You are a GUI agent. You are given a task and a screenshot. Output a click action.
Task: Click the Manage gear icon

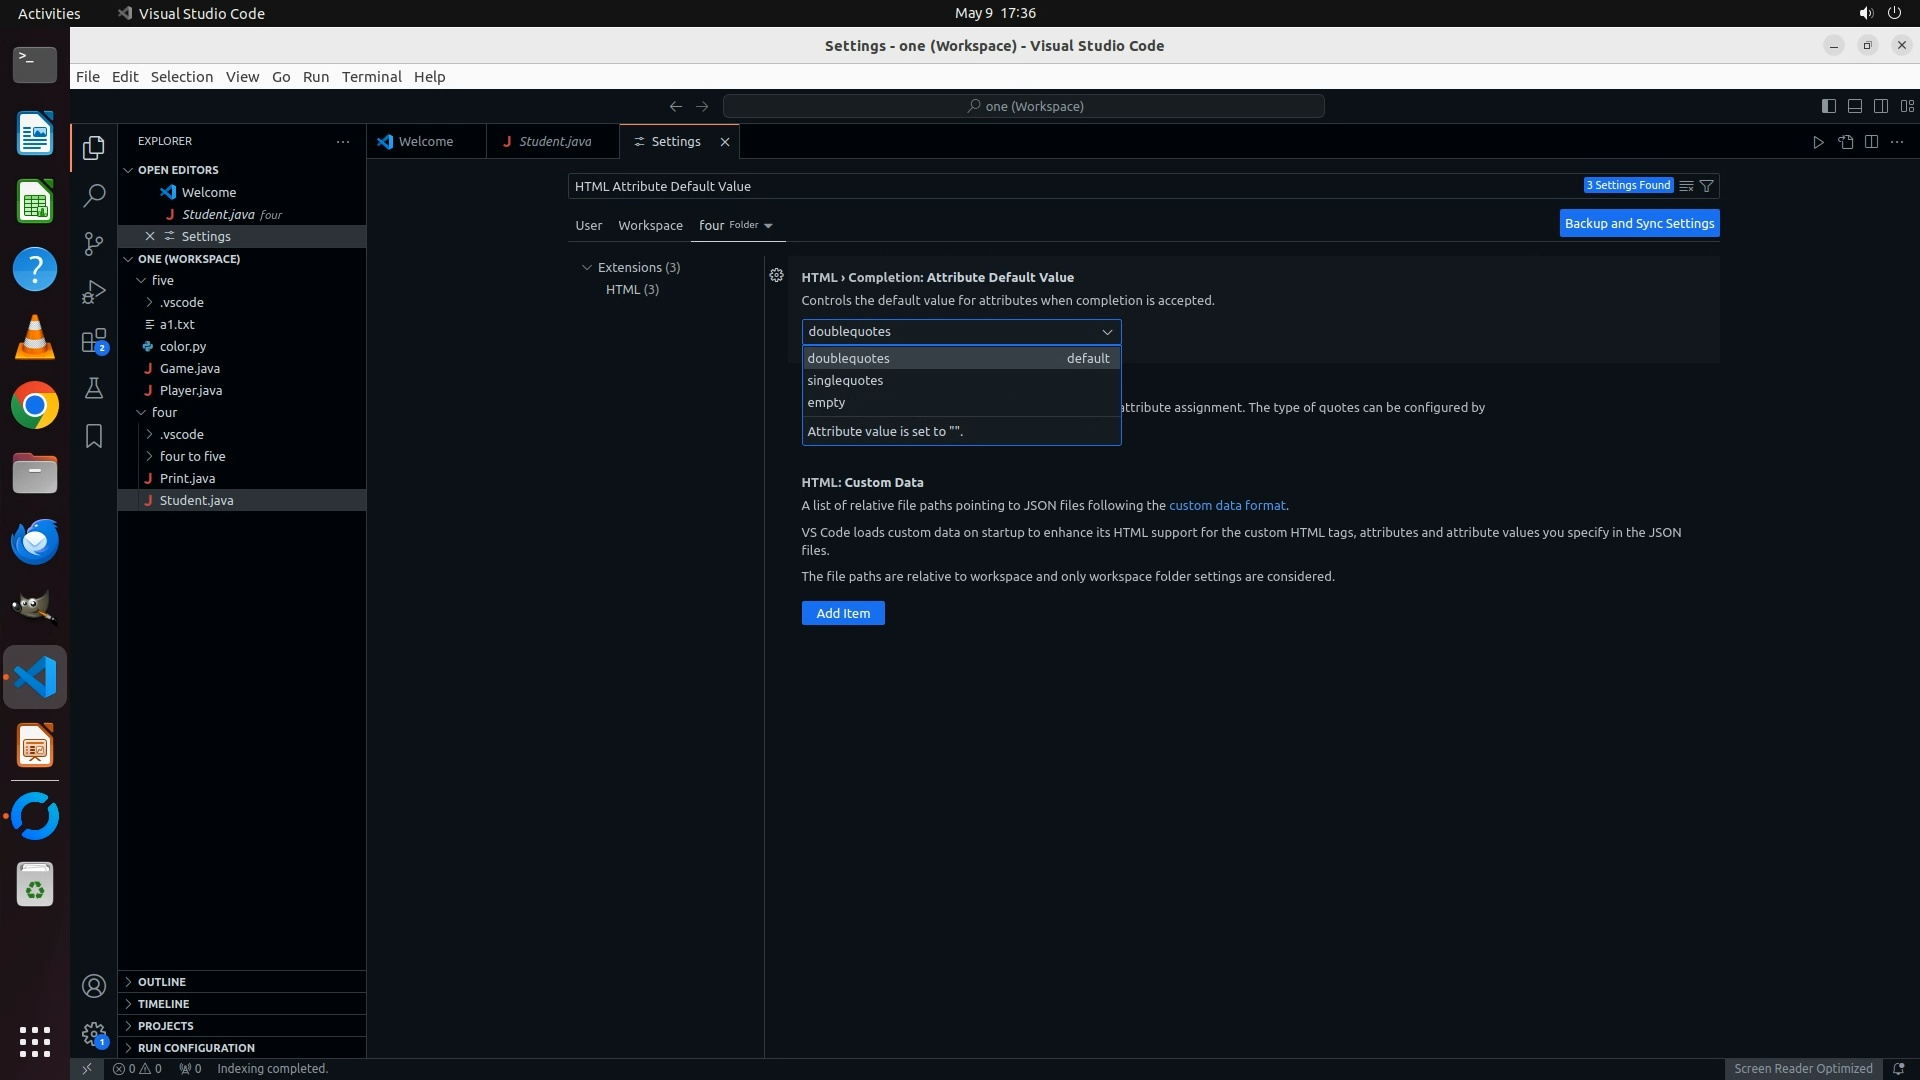(94, 1034)
